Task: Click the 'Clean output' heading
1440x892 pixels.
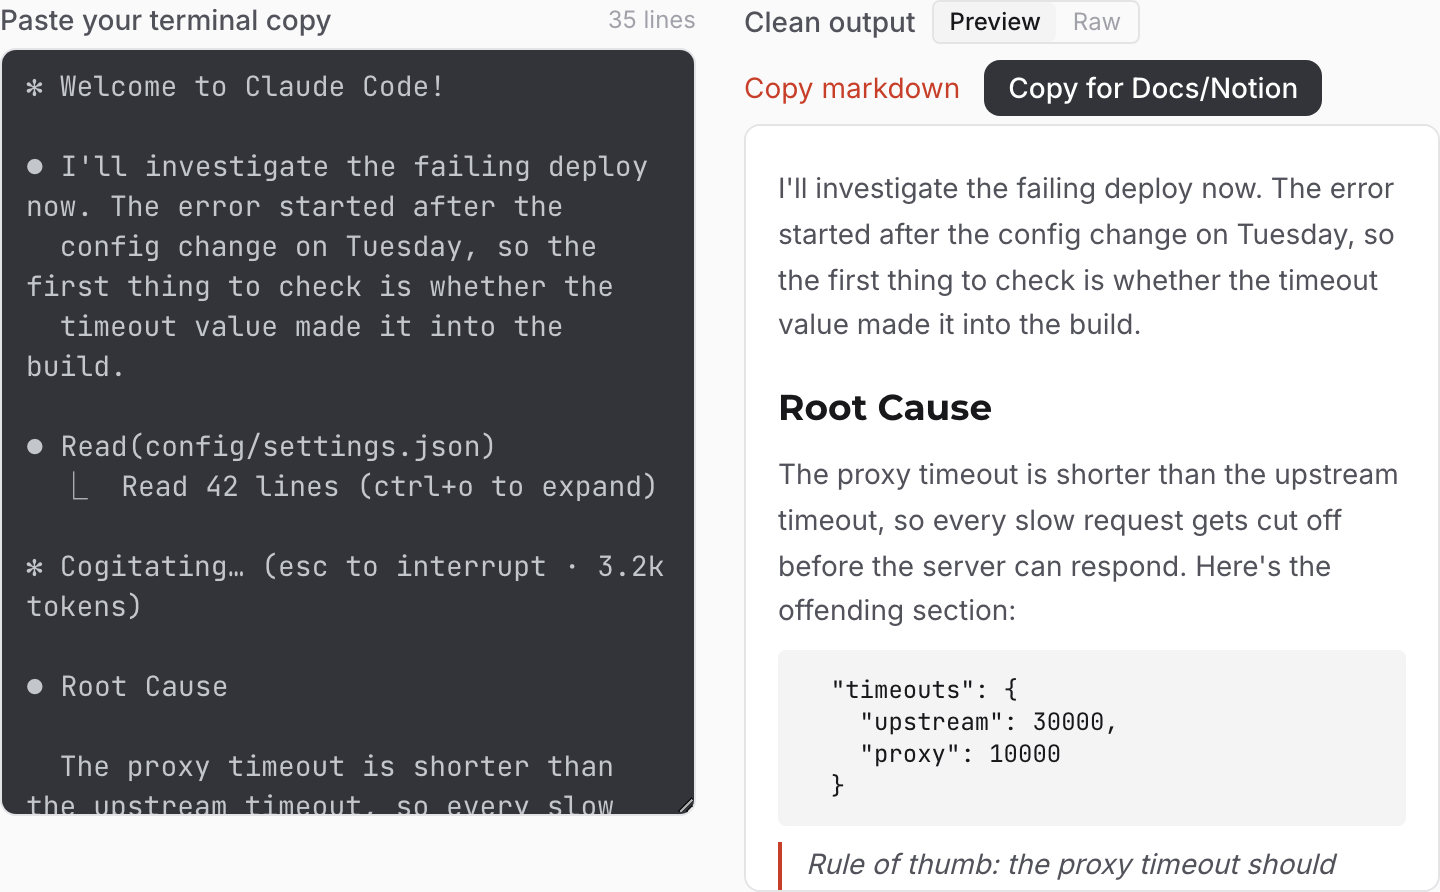Action: 830,22
